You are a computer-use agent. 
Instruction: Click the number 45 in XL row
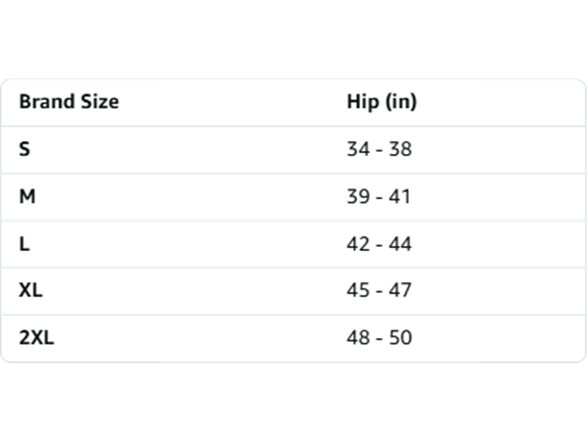(358, 290)
